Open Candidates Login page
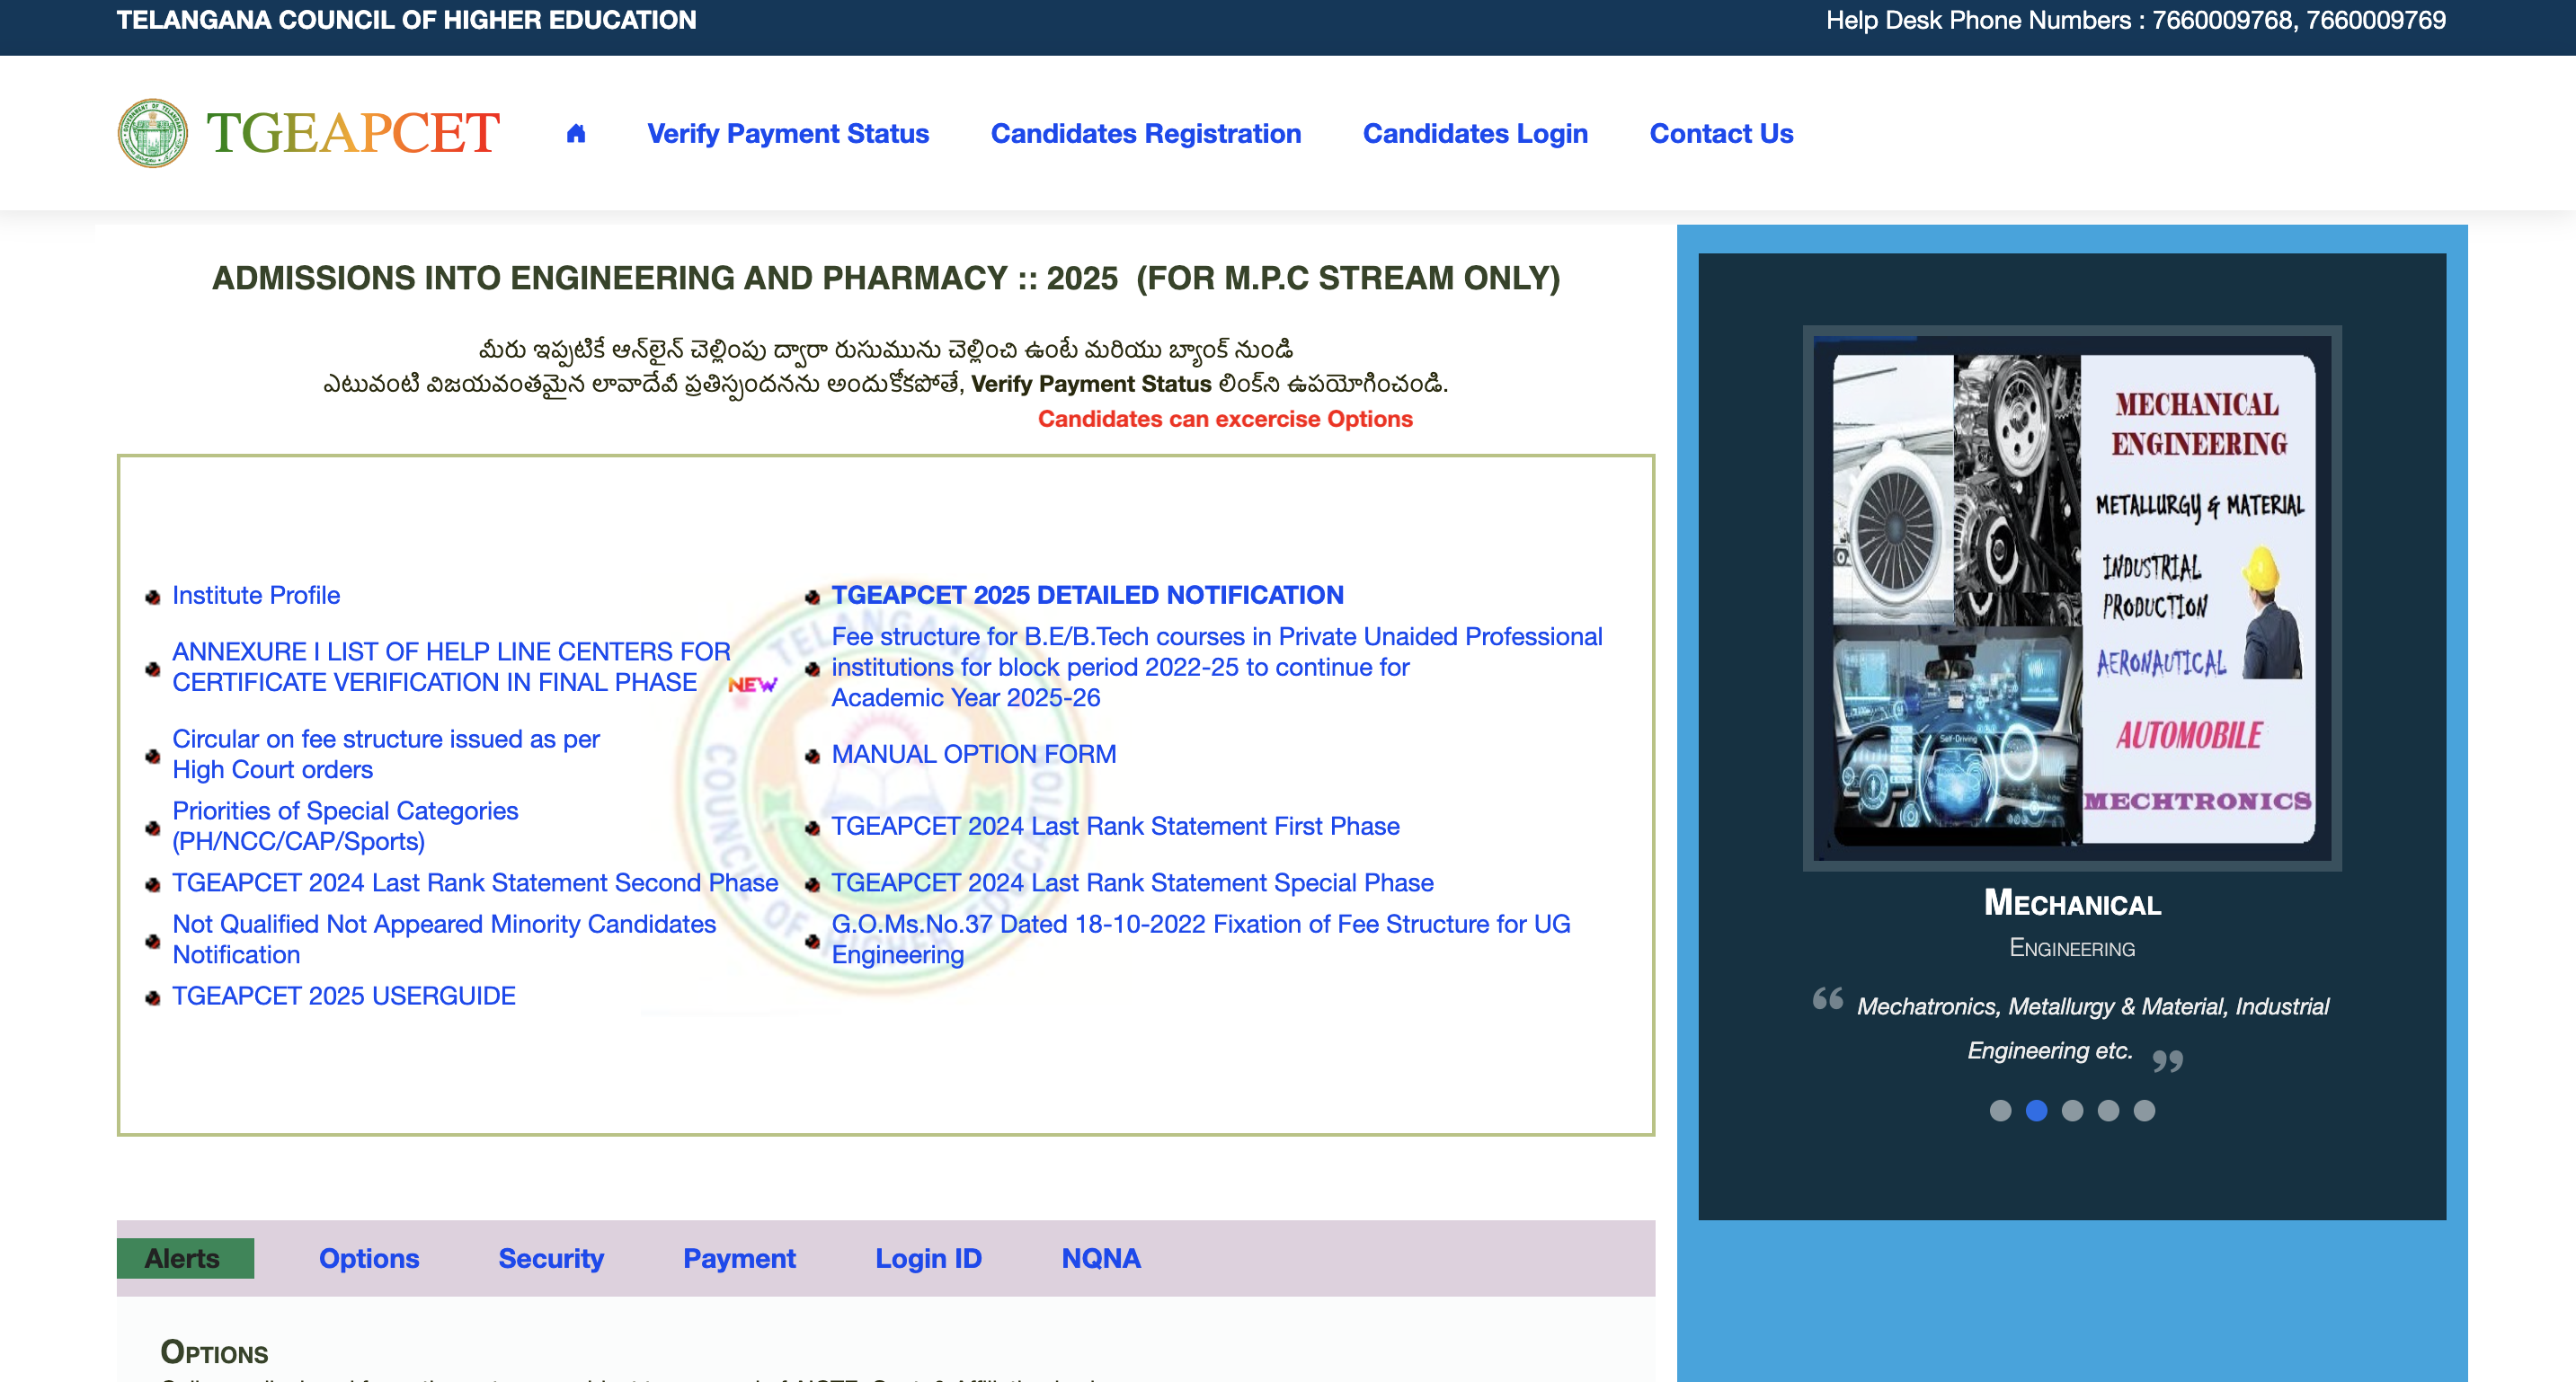Screen dimensions: 2576x1382 tap(1475, 133)
